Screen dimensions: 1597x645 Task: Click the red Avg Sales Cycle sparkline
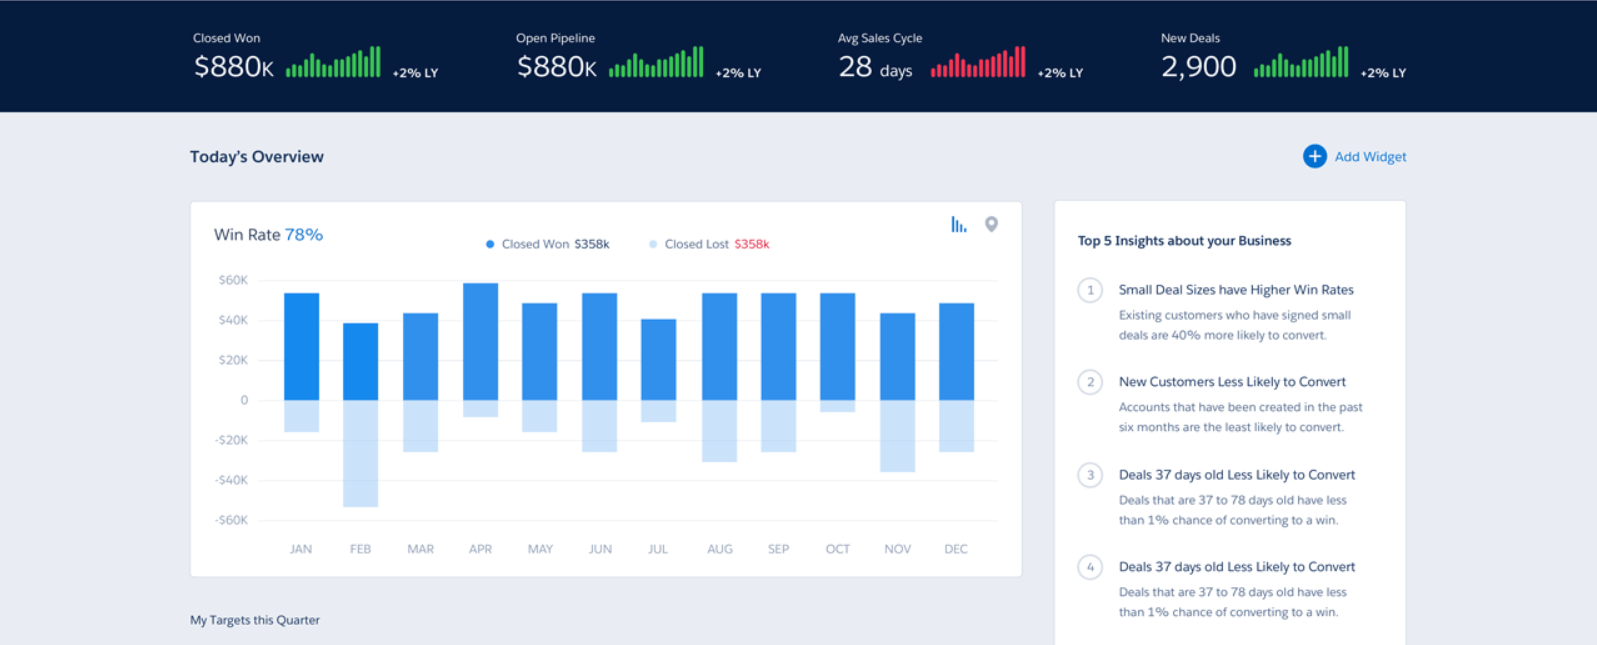point(977,63)
